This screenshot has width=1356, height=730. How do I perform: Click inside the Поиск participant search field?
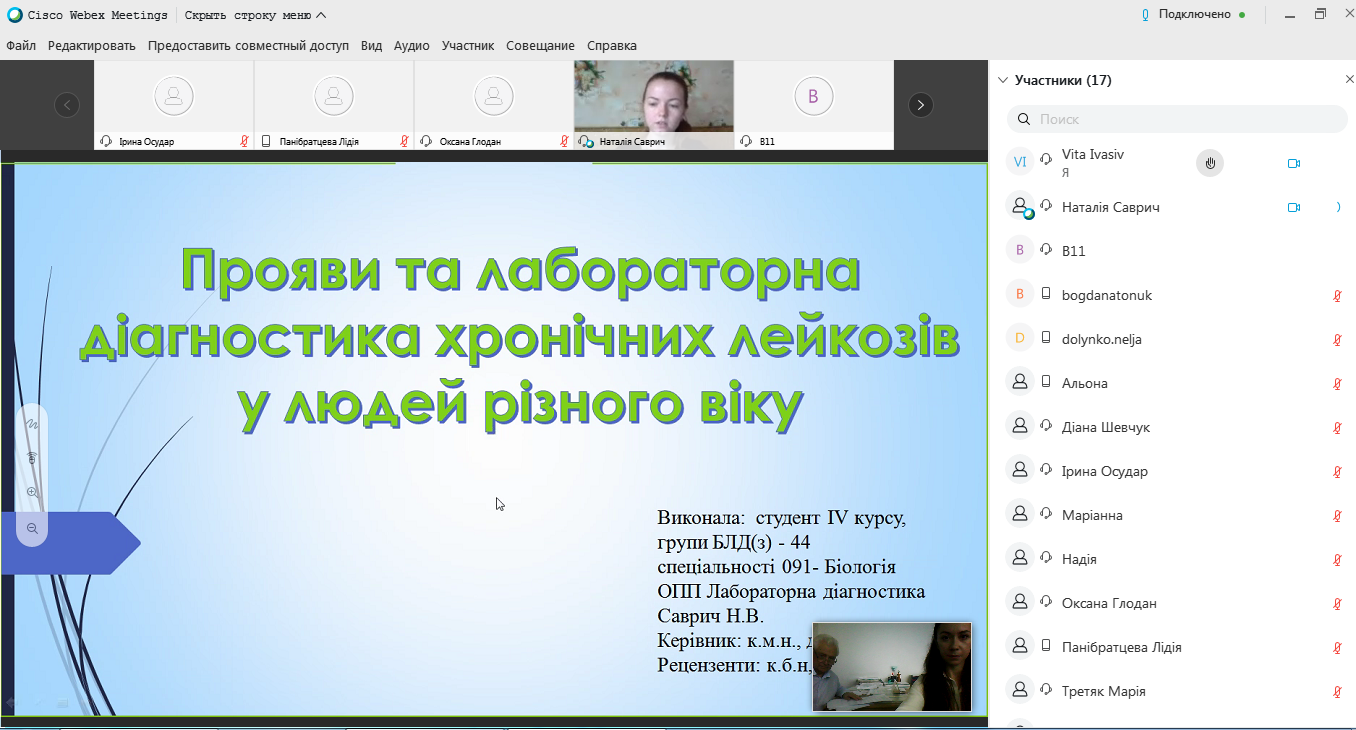coord(1177,119)
